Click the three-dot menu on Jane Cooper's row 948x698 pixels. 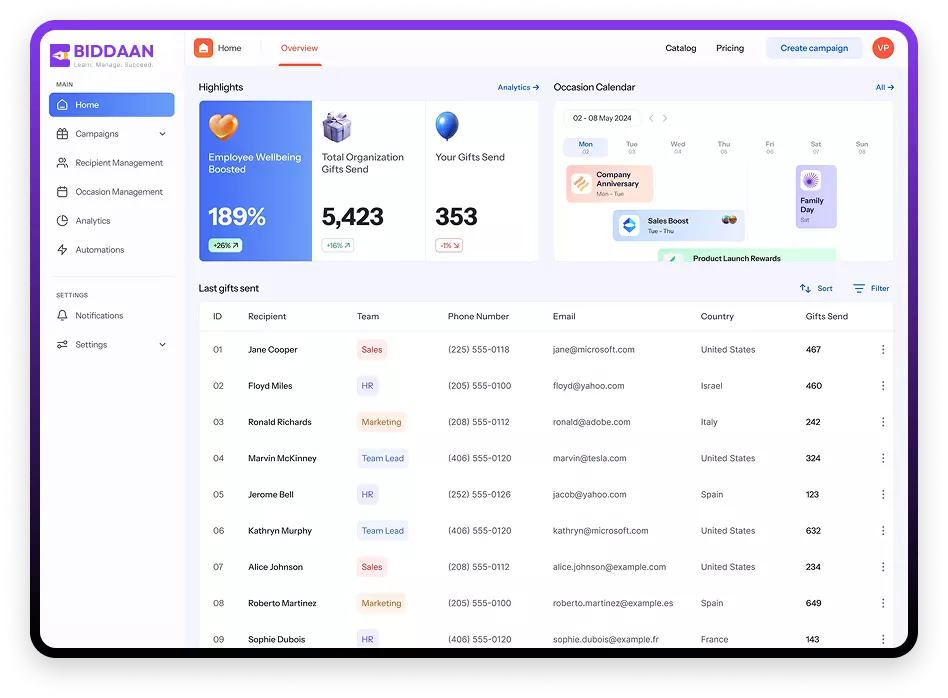pyautogui.click(x=883, y=349)
